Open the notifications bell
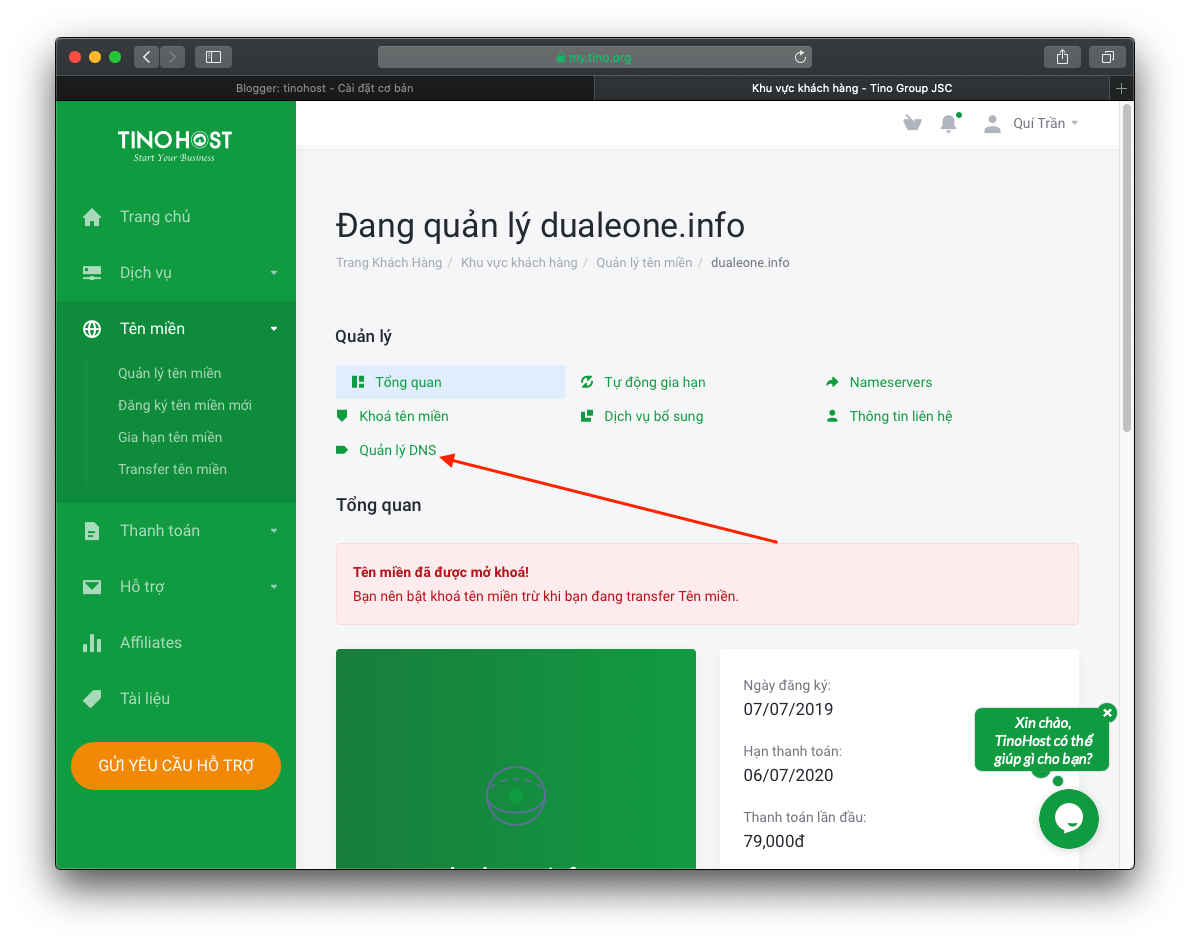This screenshot has height=943, width=1190. click(949, 123)
